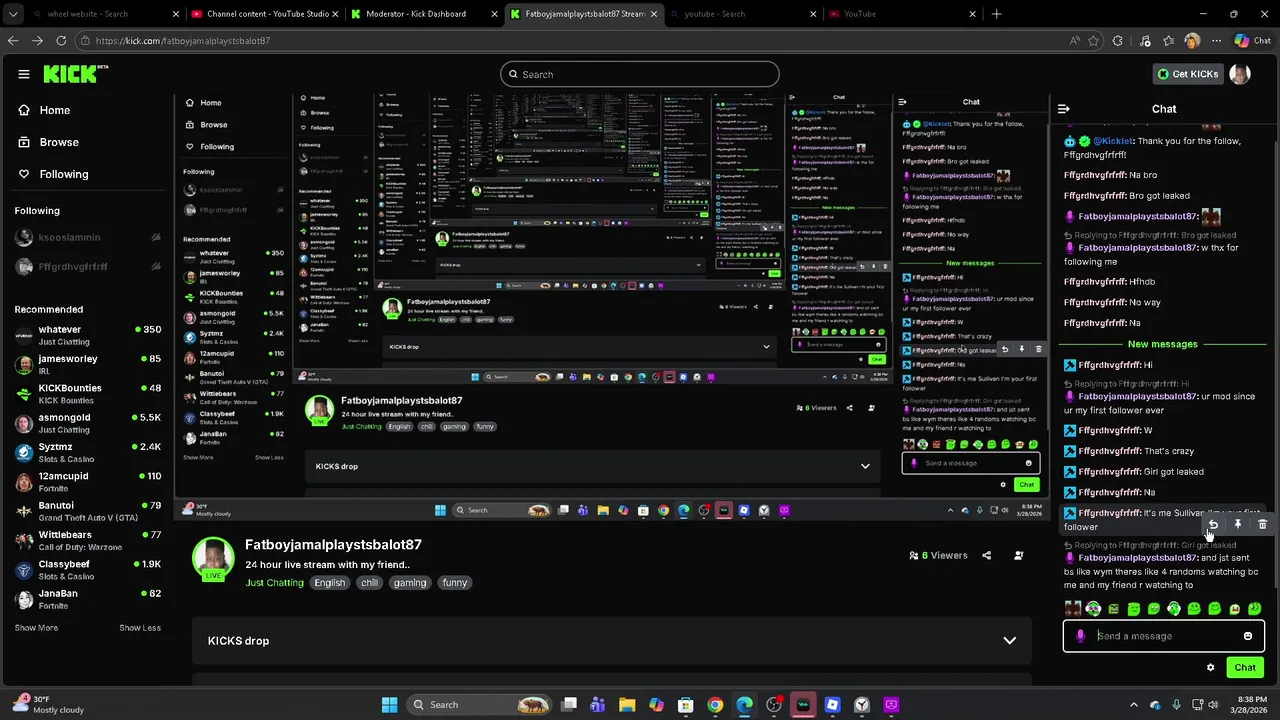The height and width of the screenshot is (720, 1280).
Task: Open recommended channel KICKBounties
Action: (x=88, y=393)
